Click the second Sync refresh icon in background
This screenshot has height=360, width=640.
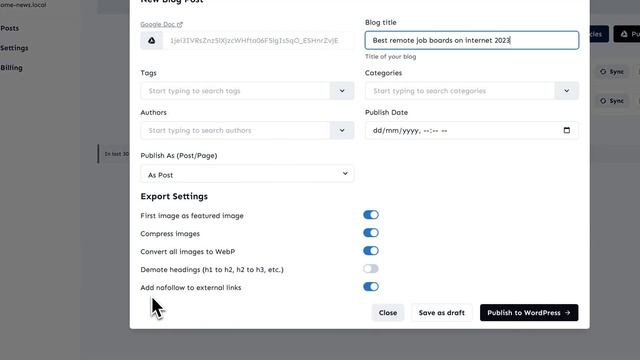click(603, 101)
